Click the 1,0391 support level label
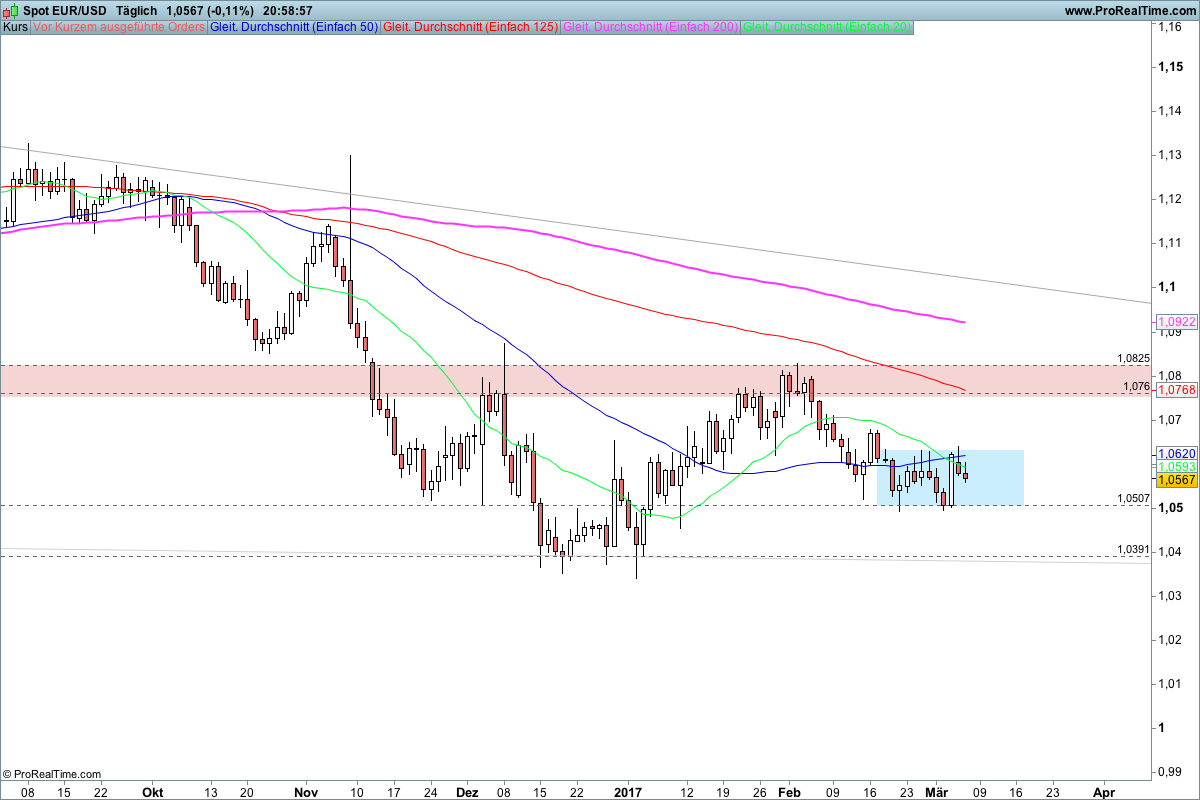Image resolution: width=1200 pixels, height=800 pixels. pos(1134,550)
